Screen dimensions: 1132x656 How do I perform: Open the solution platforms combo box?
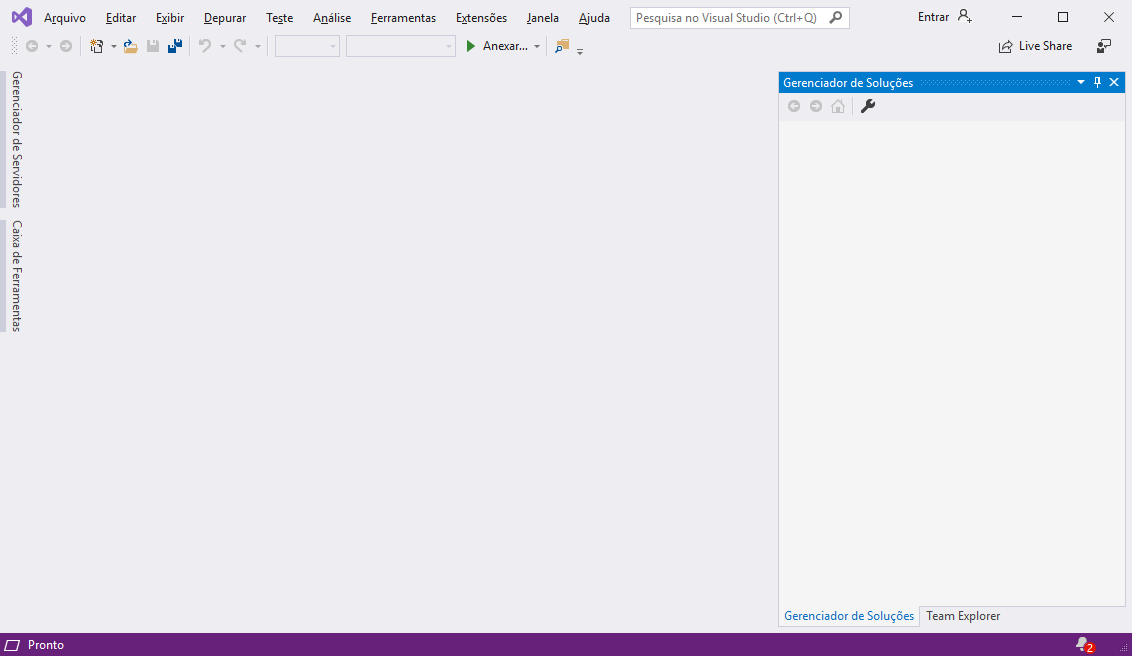401,46
